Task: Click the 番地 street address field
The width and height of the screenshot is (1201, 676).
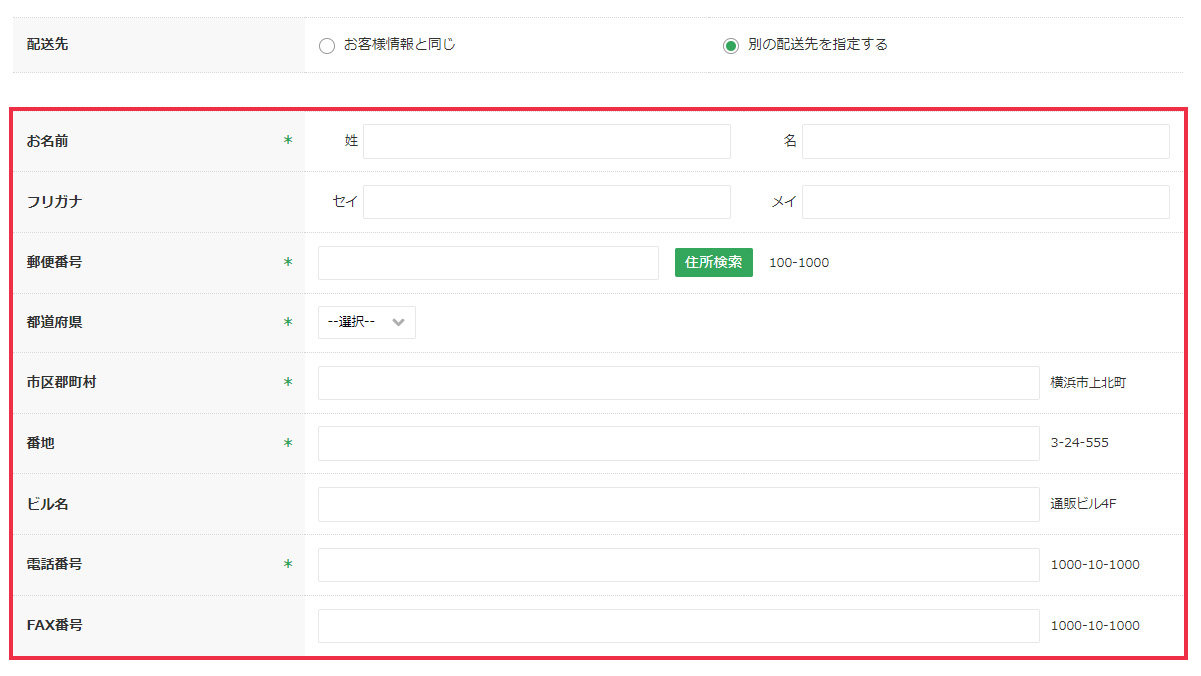Action: [678, 444]
